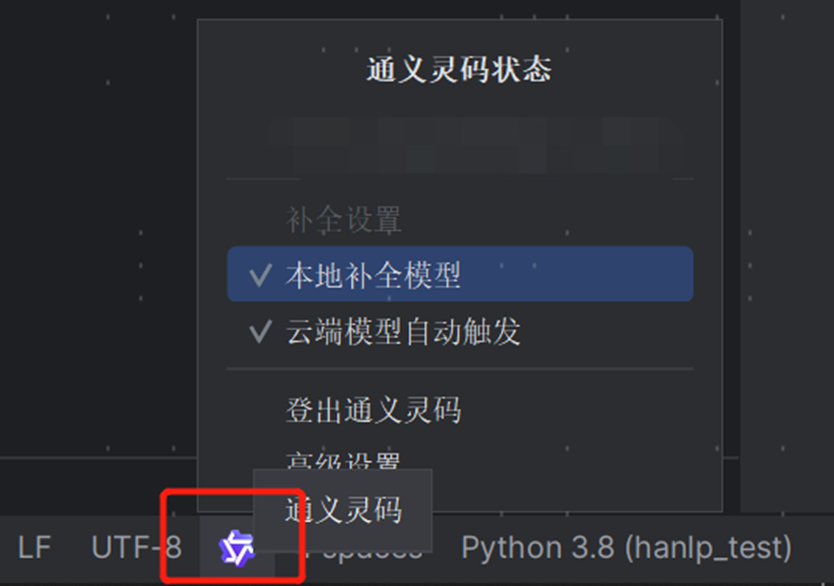Click the Tongyi Lingma status bar icon

click(x=237, y=548)
